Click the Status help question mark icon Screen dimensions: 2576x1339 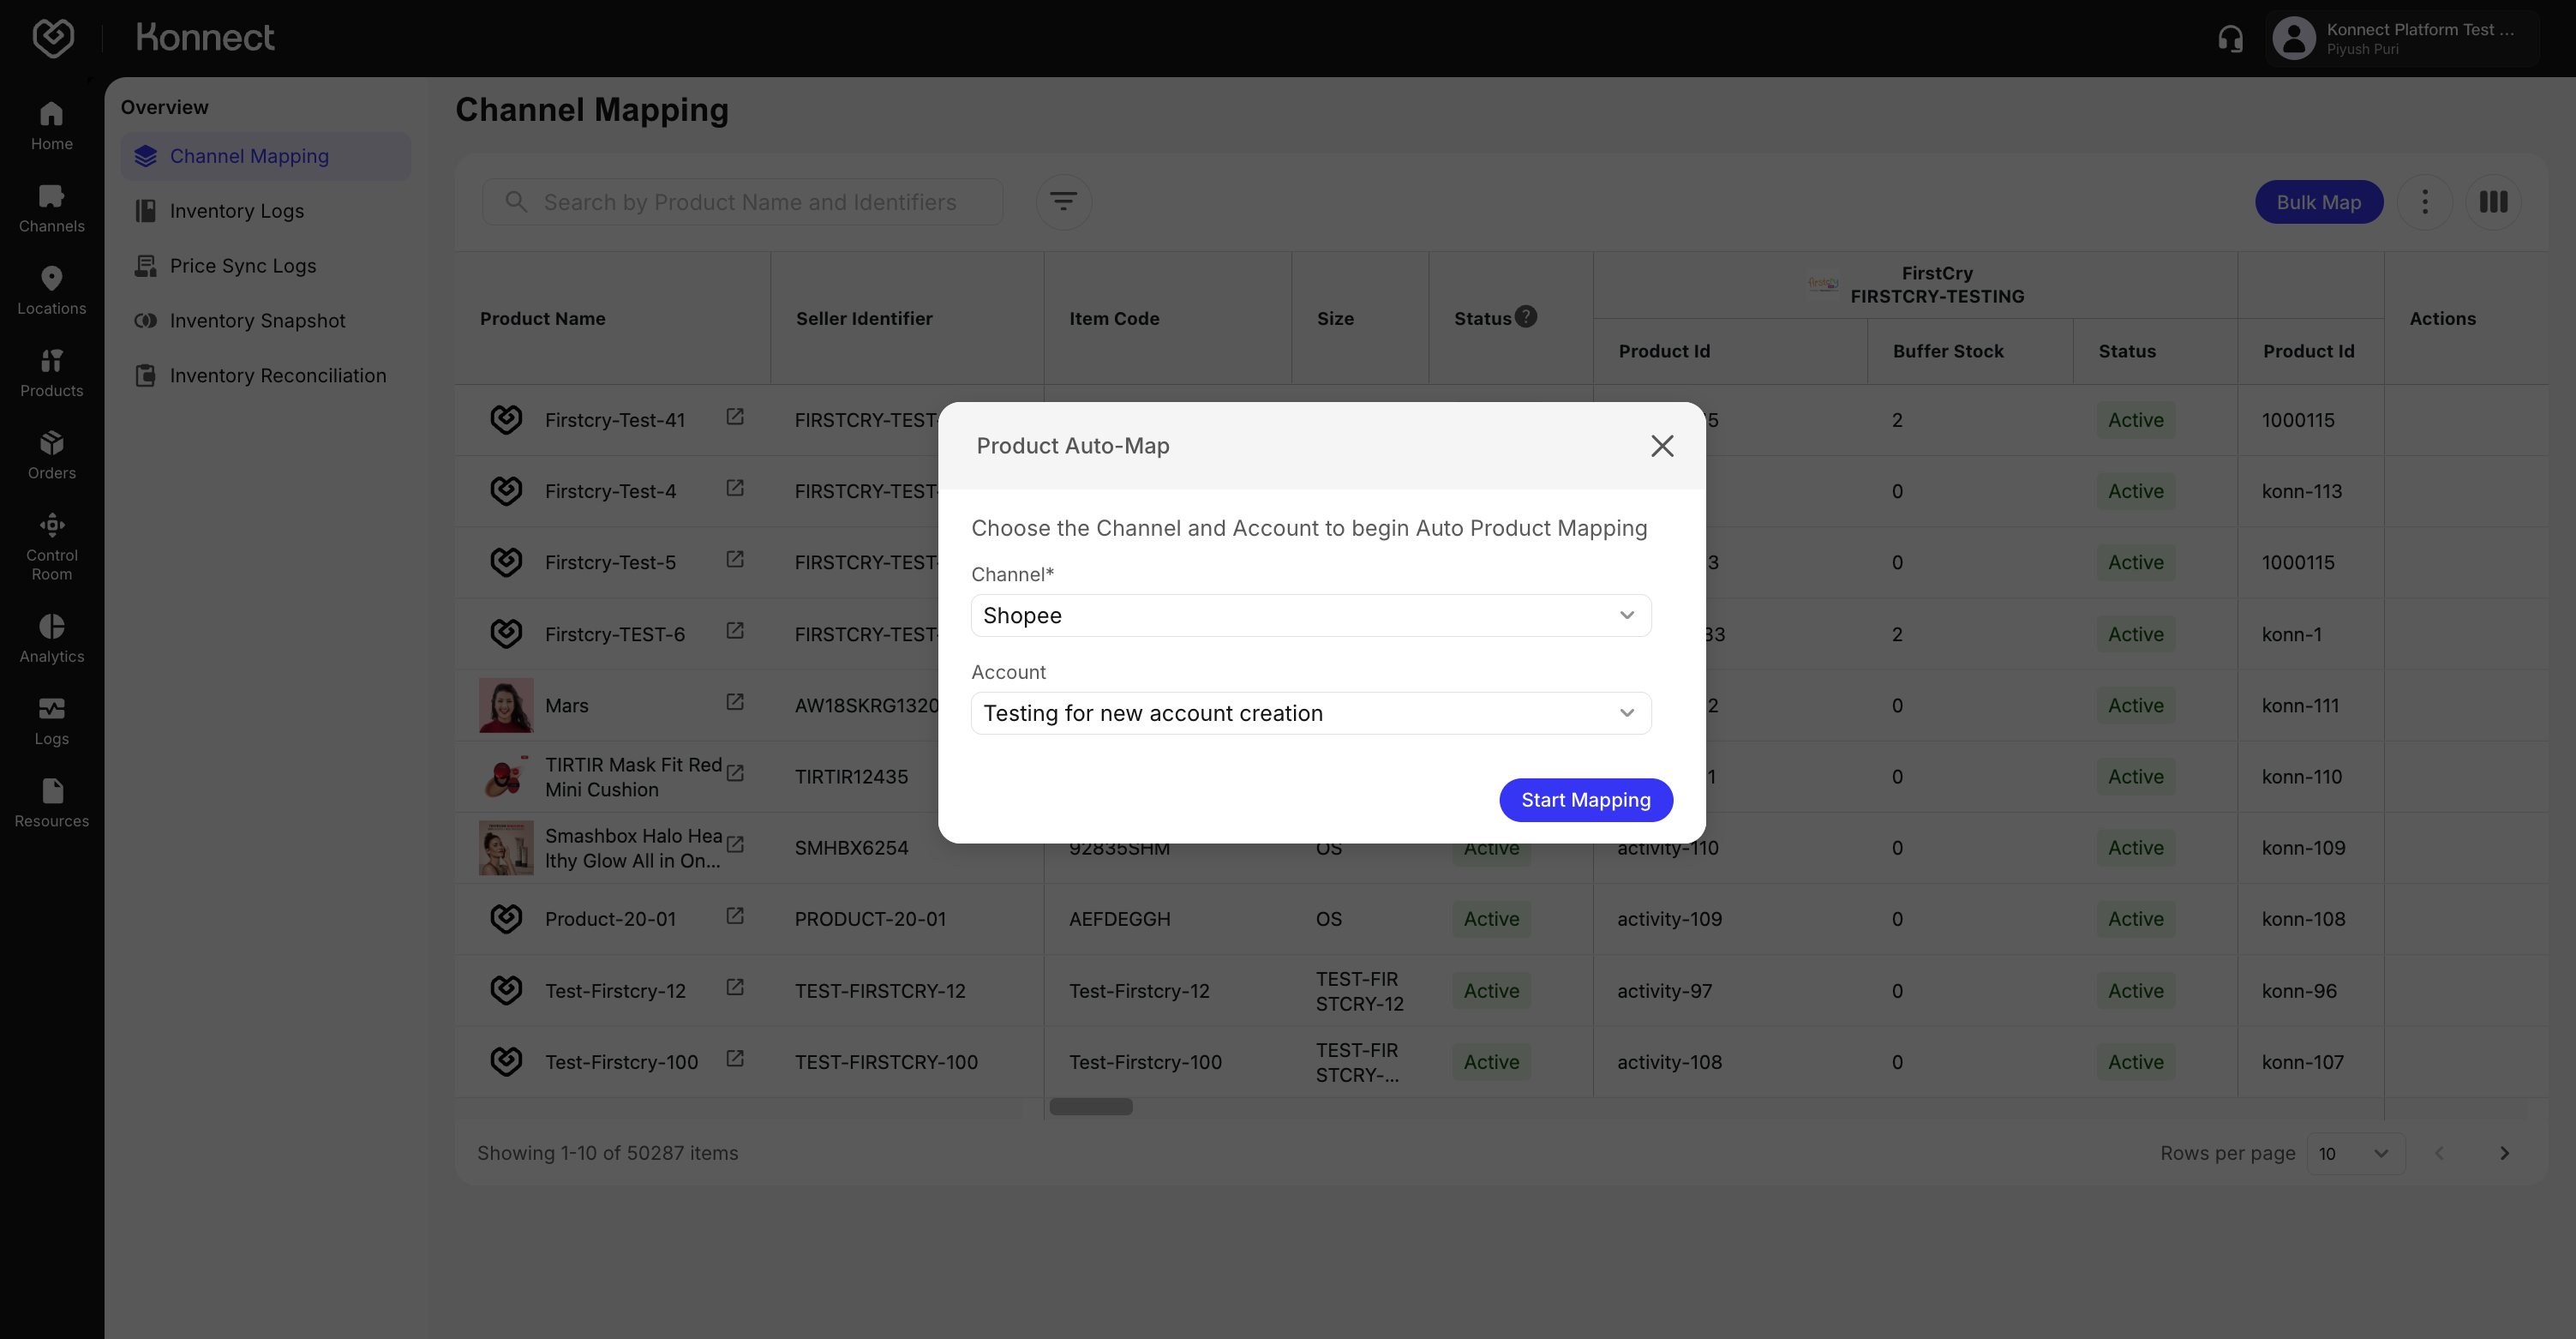point(1525,316)
